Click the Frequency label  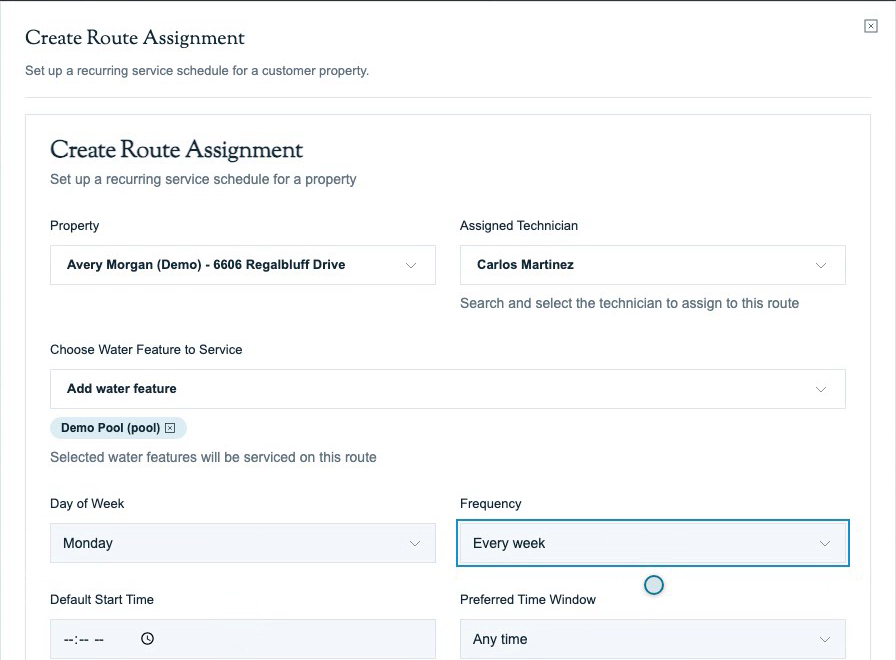pyautogui.click(x=490, y=503)
